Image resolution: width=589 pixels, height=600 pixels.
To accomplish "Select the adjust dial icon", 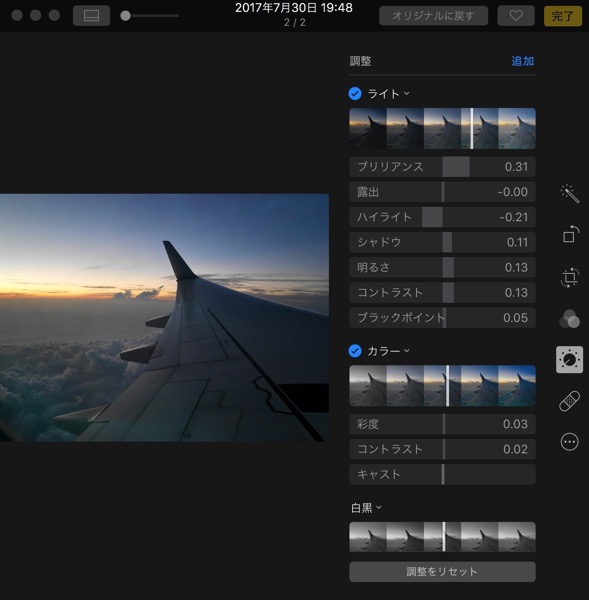I will coord(569,360).
